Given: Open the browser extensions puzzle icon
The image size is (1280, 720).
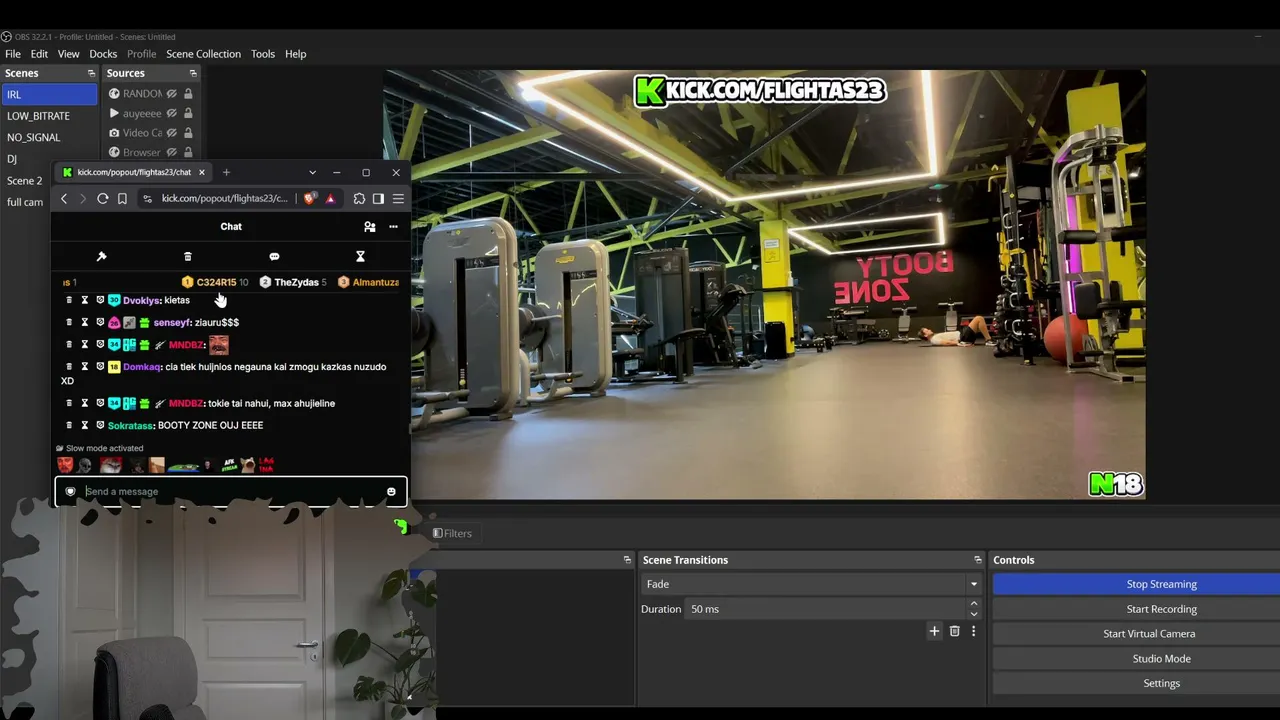Looking at the screenshot, I should (x=359, y=199).
